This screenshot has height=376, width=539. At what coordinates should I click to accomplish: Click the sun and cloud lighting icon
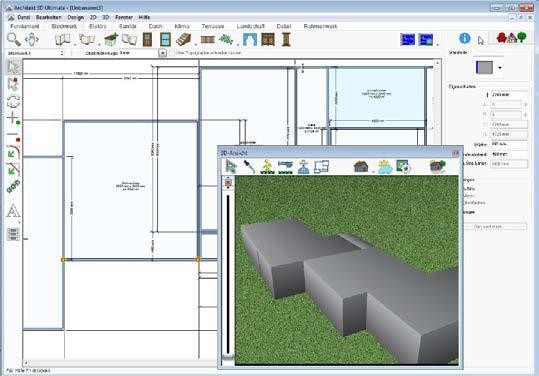(x=385, y=167)
